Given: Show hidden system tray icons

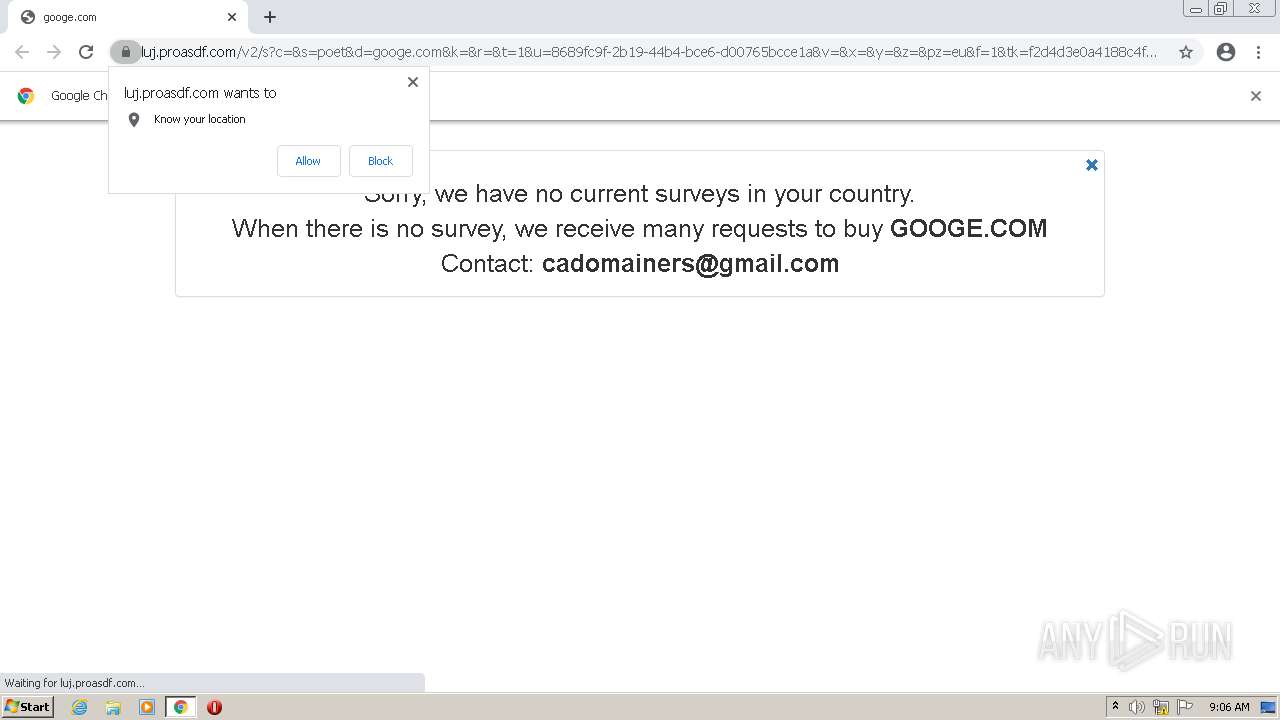Looking at the screenshot, I should coord(1115,707).
